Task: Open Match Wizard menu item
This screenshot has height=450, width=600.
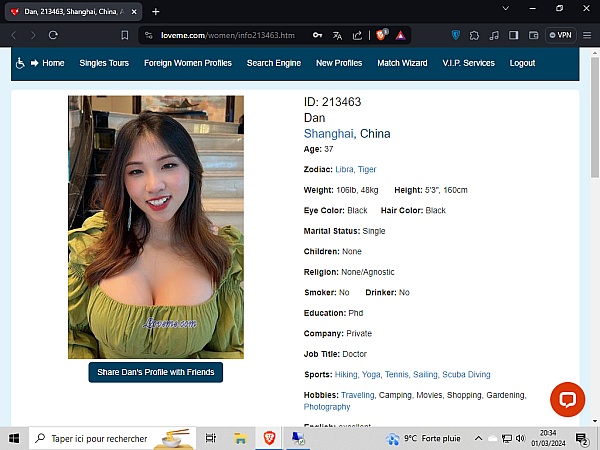Action: [x=402, y=63]
